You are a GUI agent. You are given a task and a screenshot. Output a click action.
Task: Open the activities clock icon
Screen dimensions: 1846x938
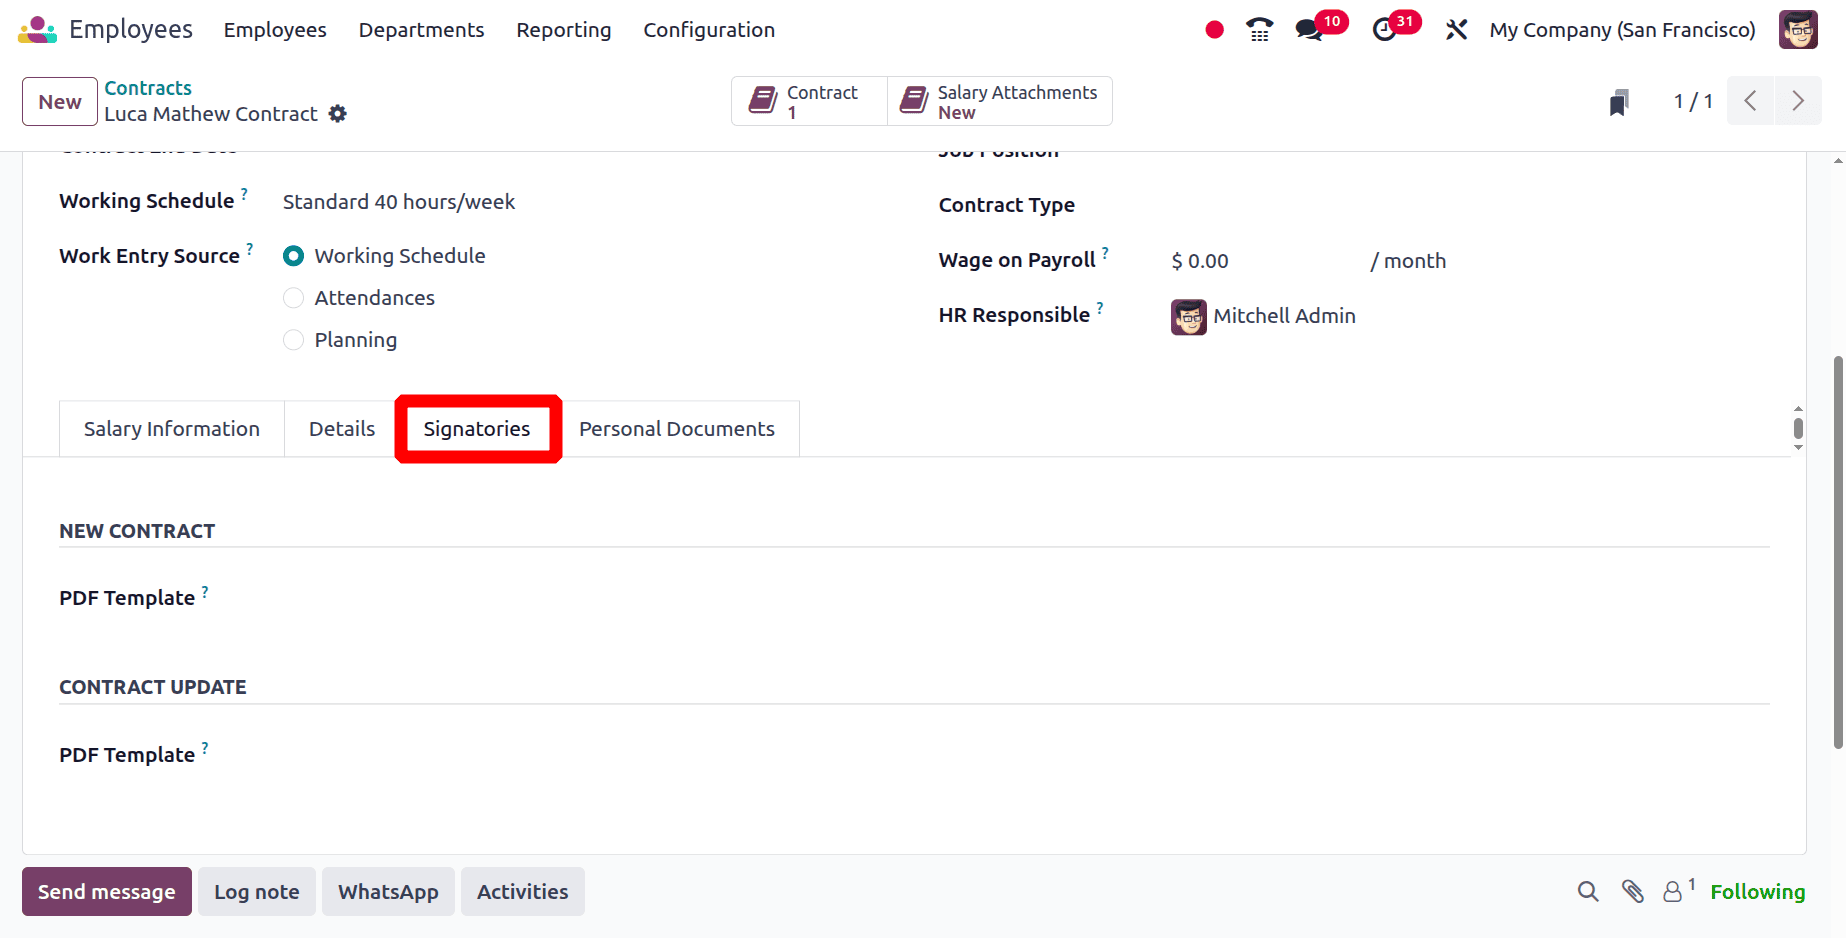point(1385,30)
